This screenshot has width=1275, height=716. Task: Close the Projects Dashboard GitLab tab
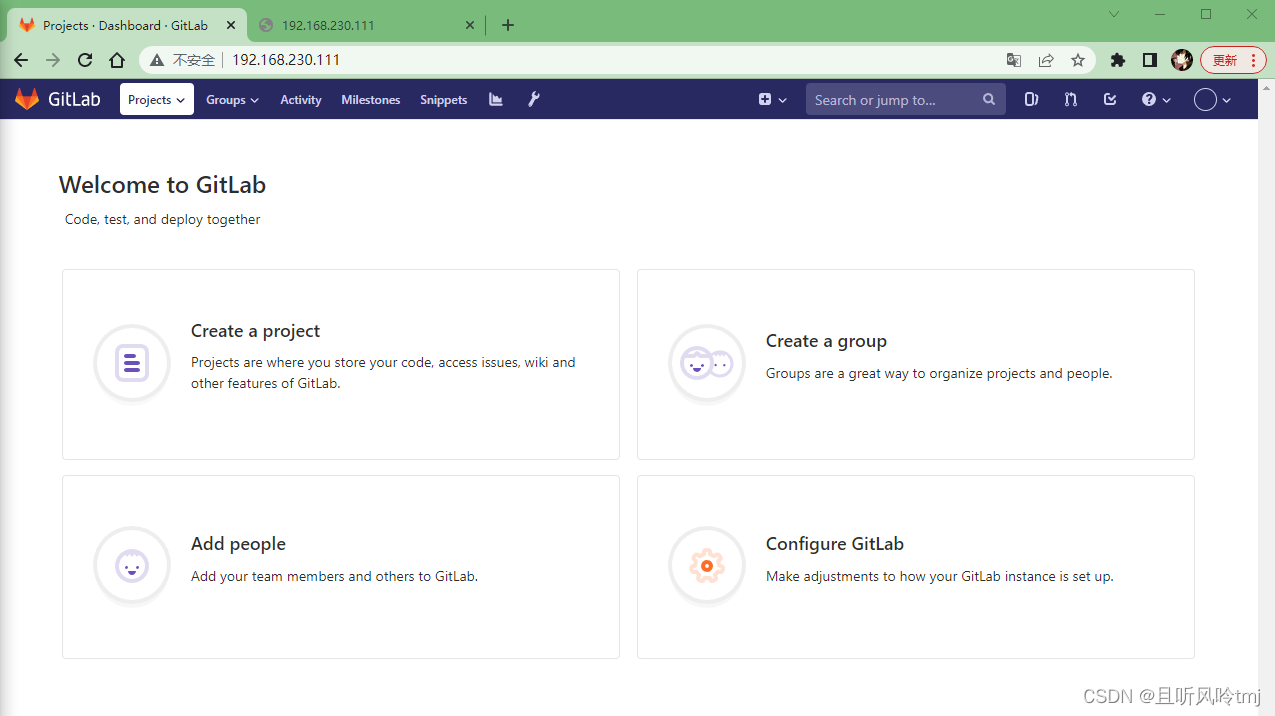pos(231,25)
